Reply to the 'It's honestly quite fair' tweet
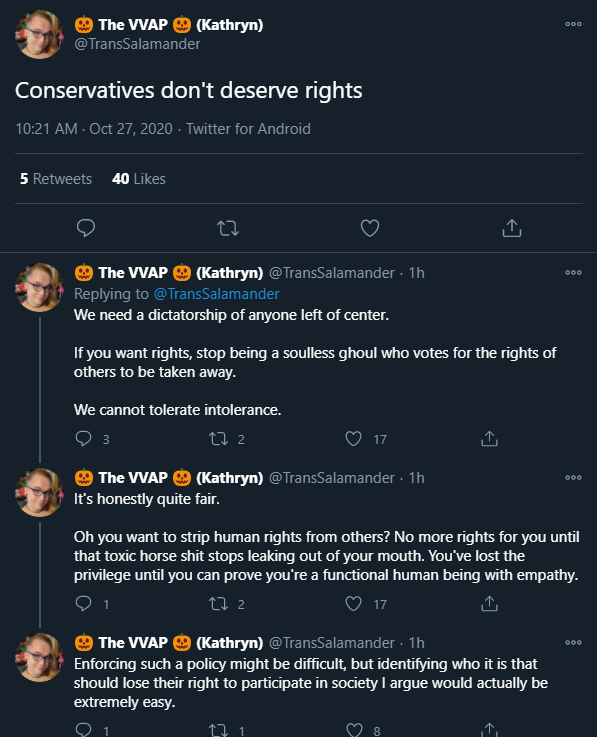597x737 pixels. click(x=84, y=604)
